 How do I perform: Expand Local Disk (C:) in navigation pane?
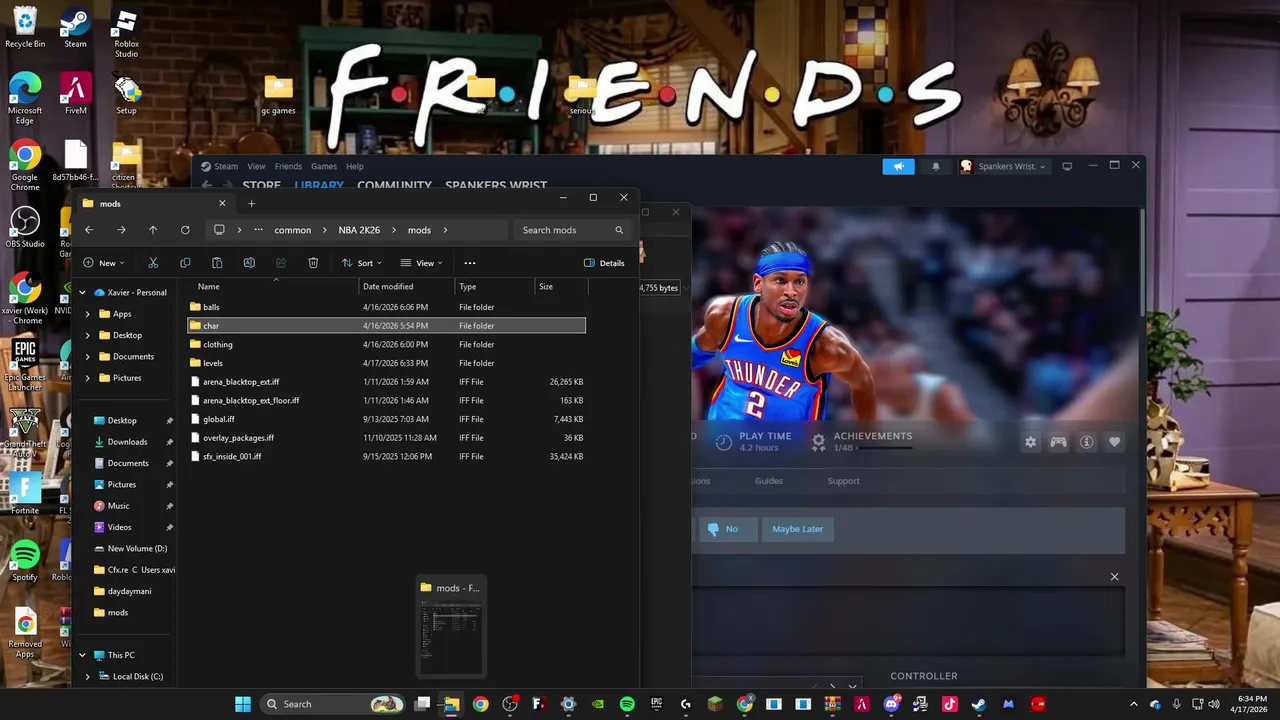pos(88,677)
